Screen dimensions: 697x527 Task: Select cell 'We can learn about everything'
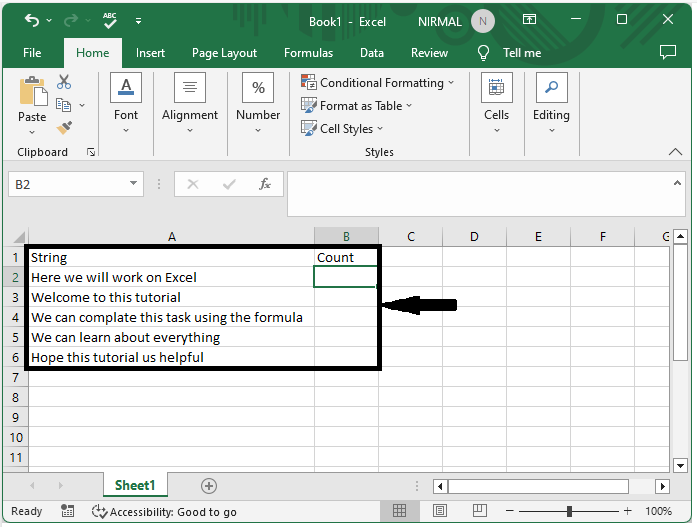tap(171, 337)
